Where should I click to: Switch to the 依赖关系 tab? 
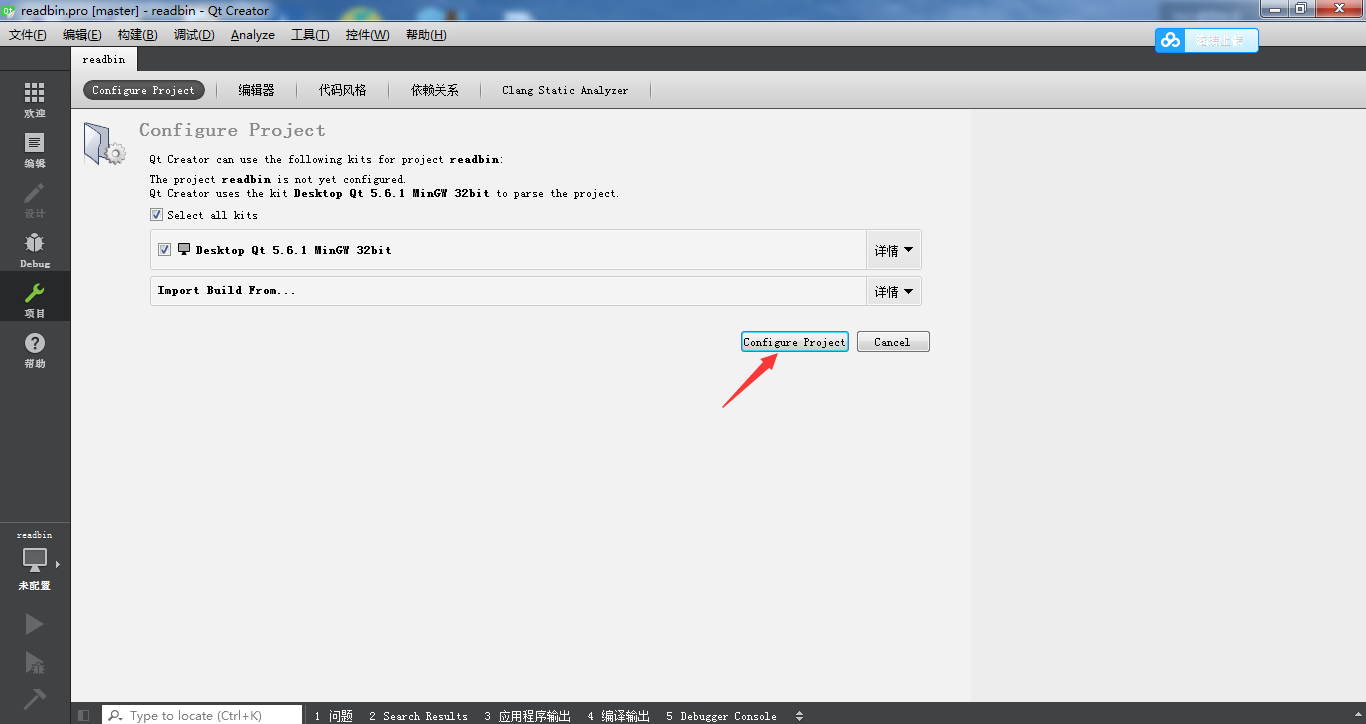(435, 90)
